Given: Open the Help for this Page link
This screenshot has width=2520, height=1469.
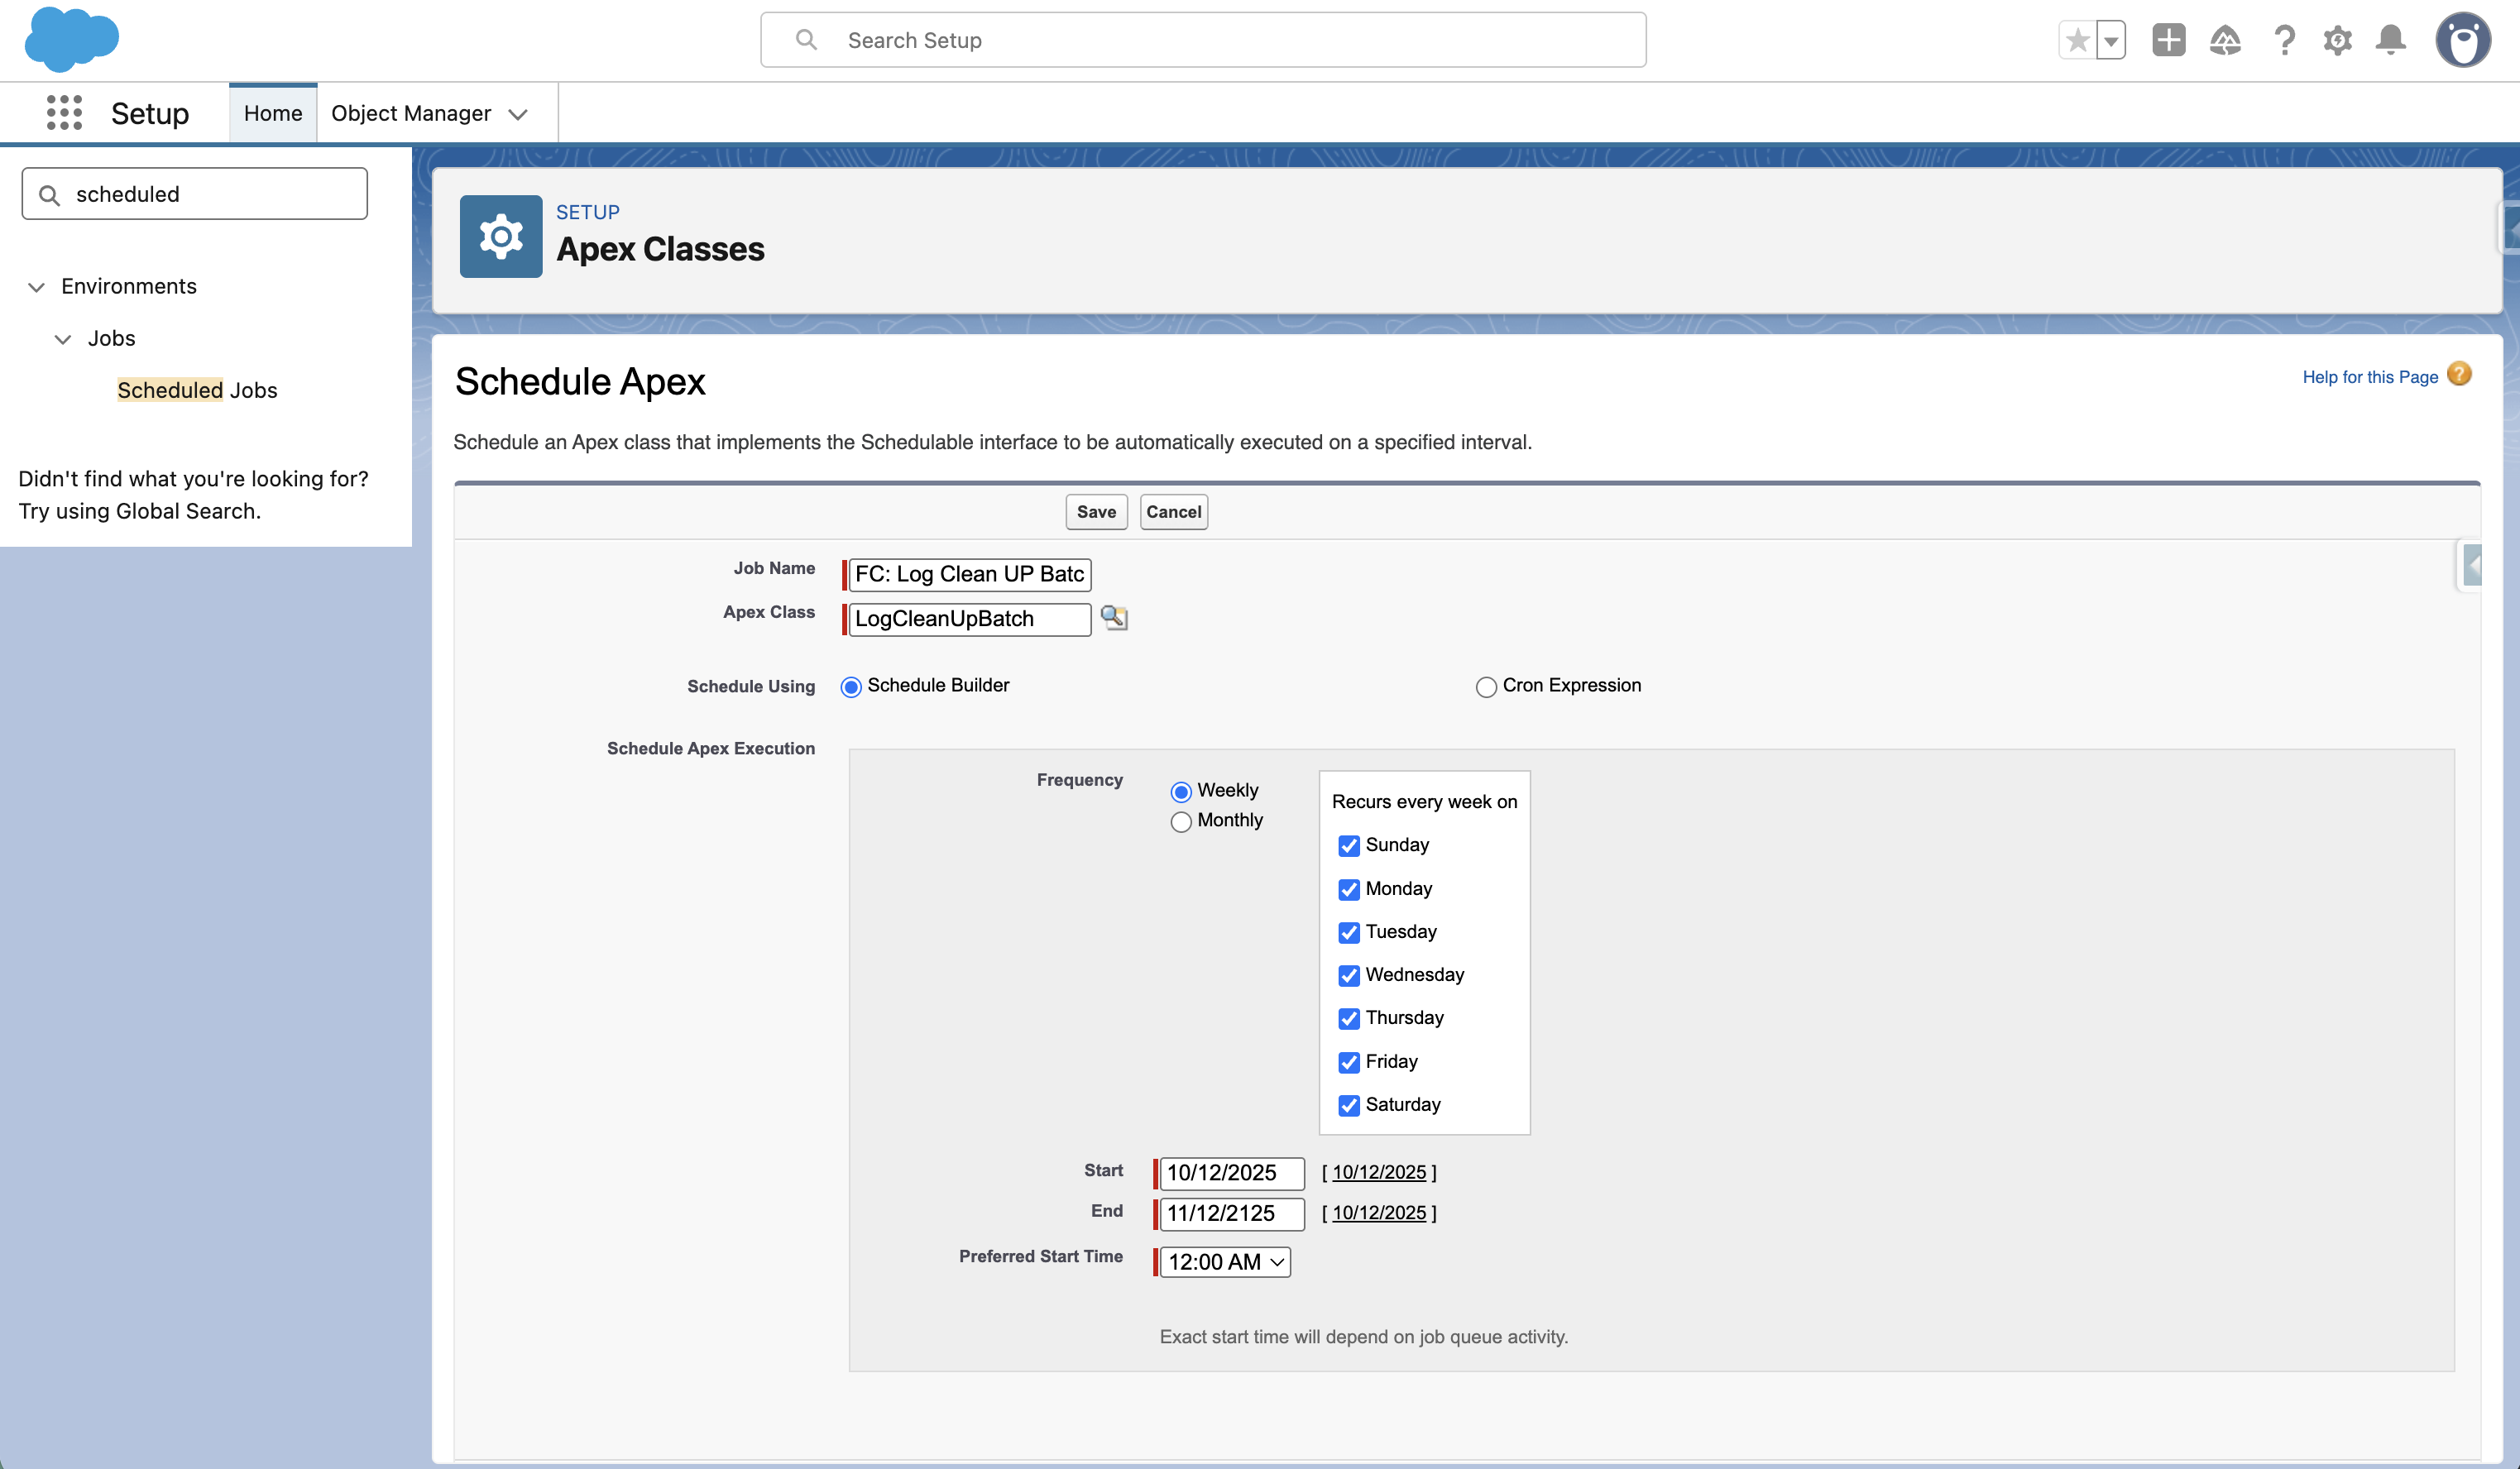Looking at the screenshot, I should coord(2370,377).
